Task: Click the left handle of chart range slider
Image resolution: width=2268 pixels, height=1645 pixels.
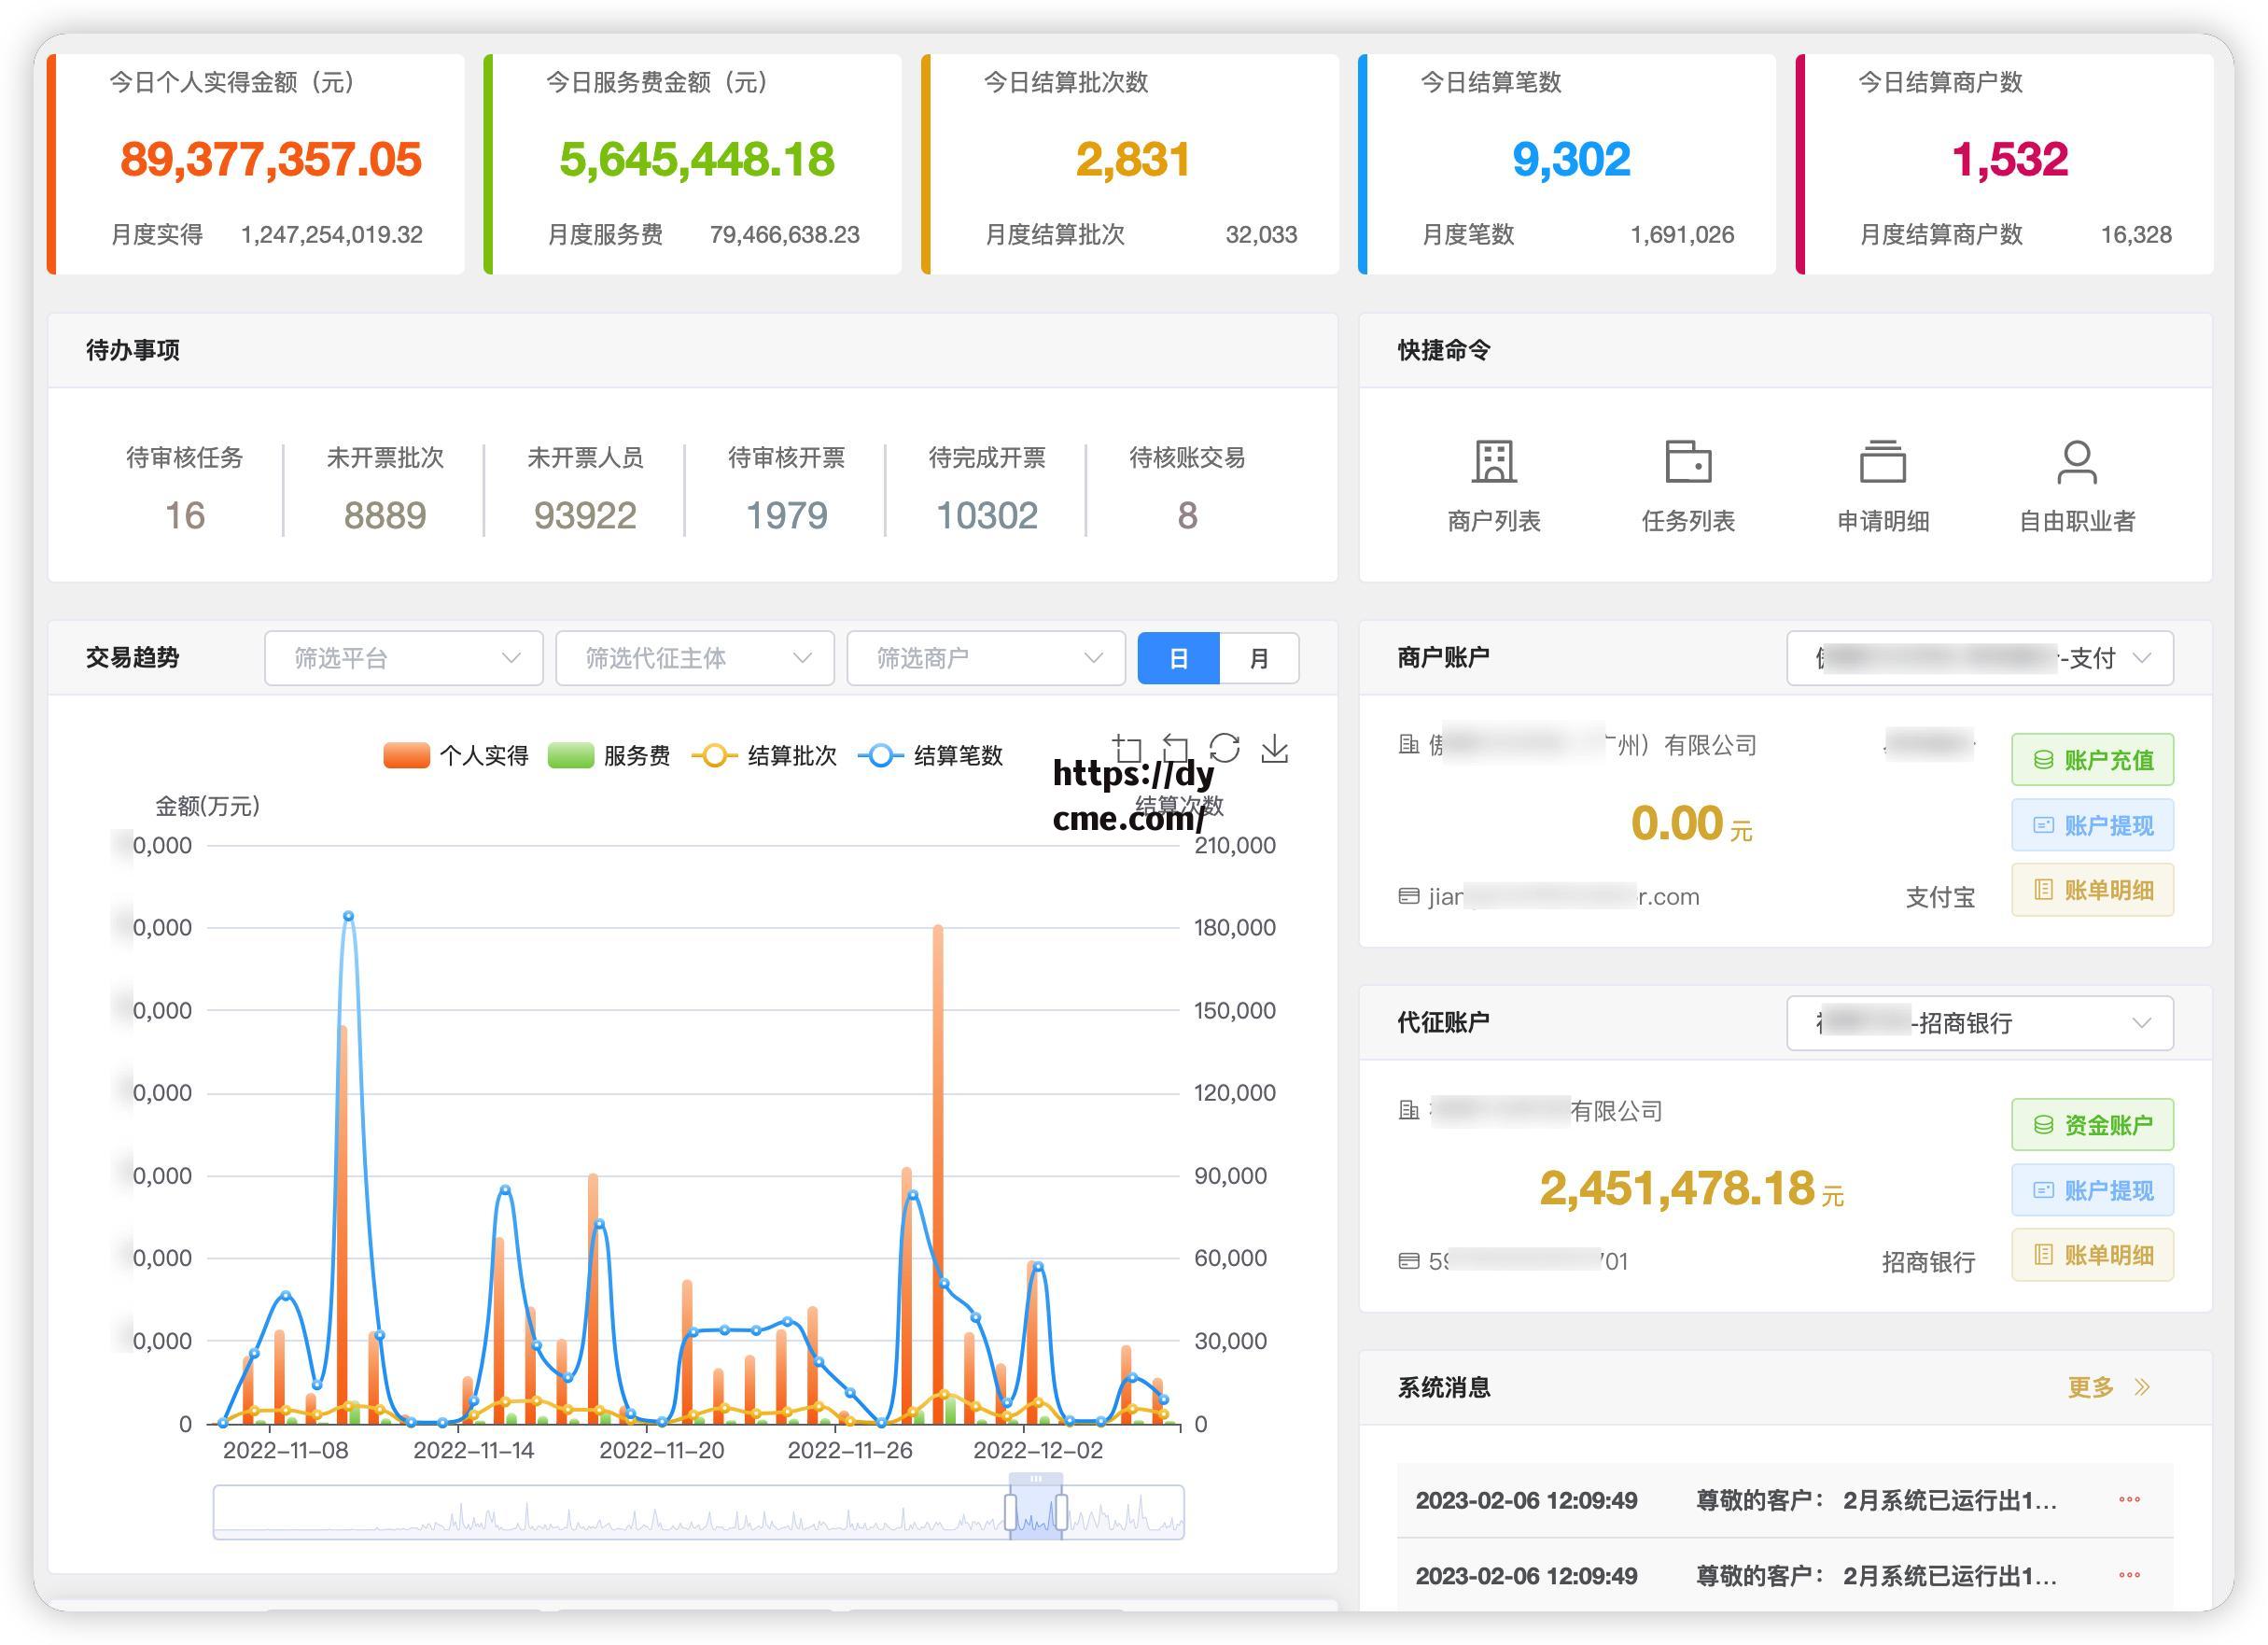Action: [x=1011, y=1512]
